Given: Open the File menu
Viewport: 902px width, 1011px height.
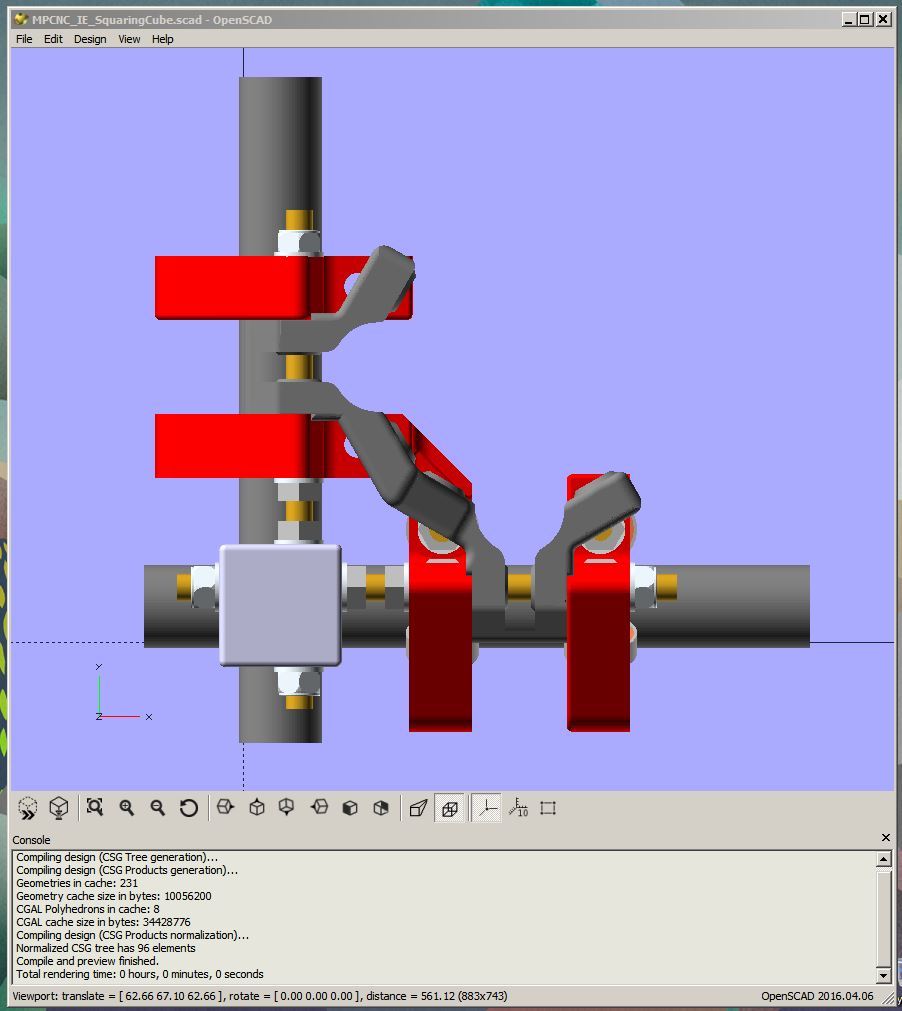Looking at the screenshot, I should coord(24,39).
